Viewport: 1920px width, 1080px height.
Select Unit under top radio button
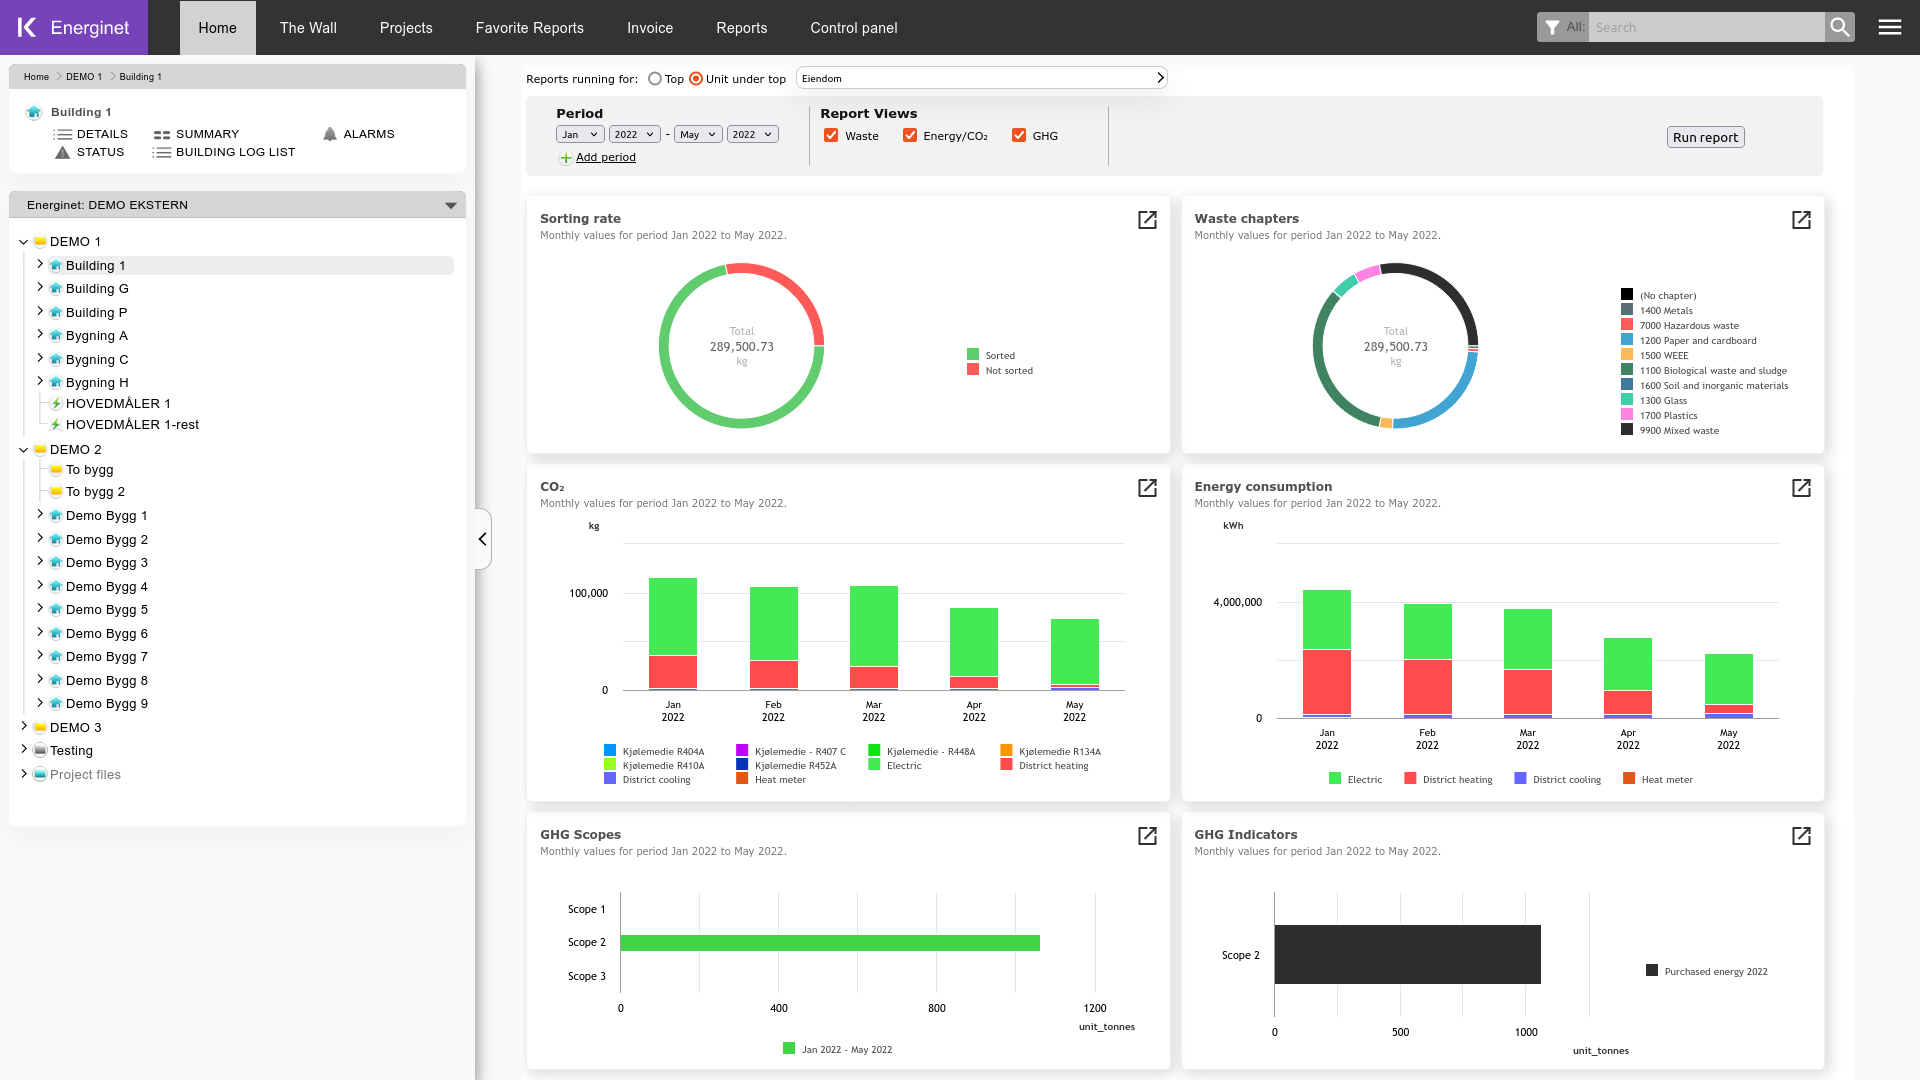[698, 78]
